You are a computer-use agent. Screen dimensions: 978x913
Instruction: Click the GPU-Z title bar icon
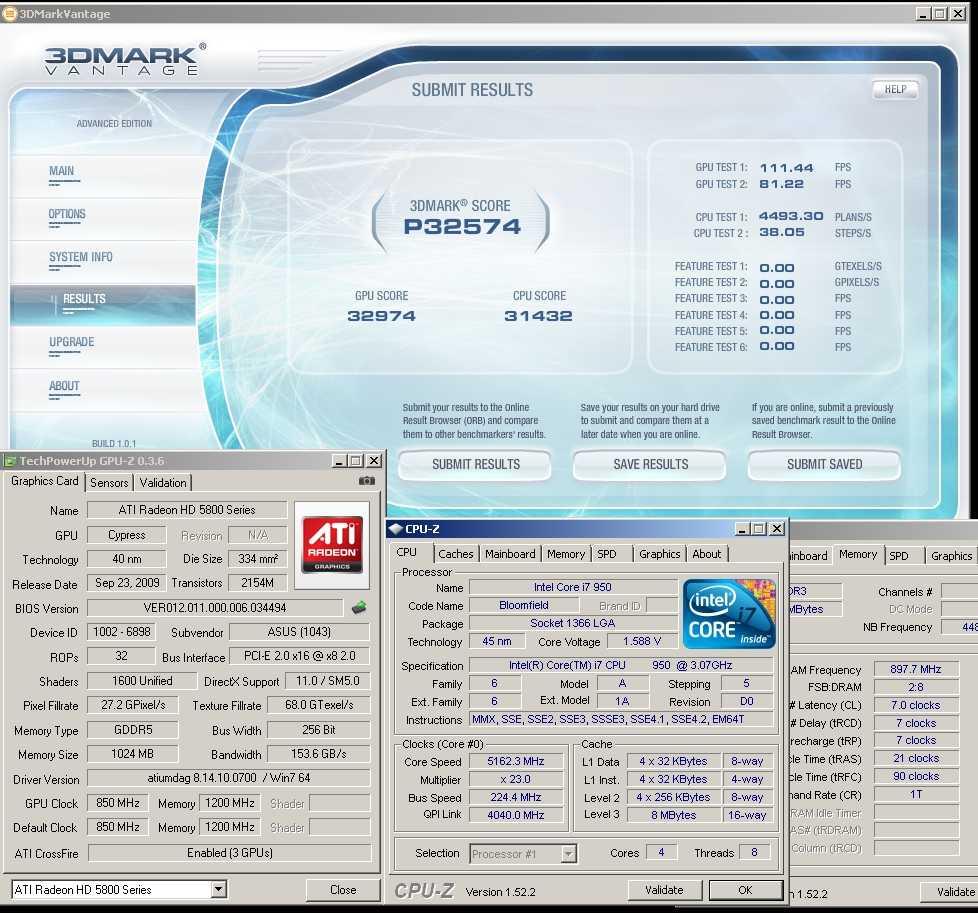click(10, 461)
